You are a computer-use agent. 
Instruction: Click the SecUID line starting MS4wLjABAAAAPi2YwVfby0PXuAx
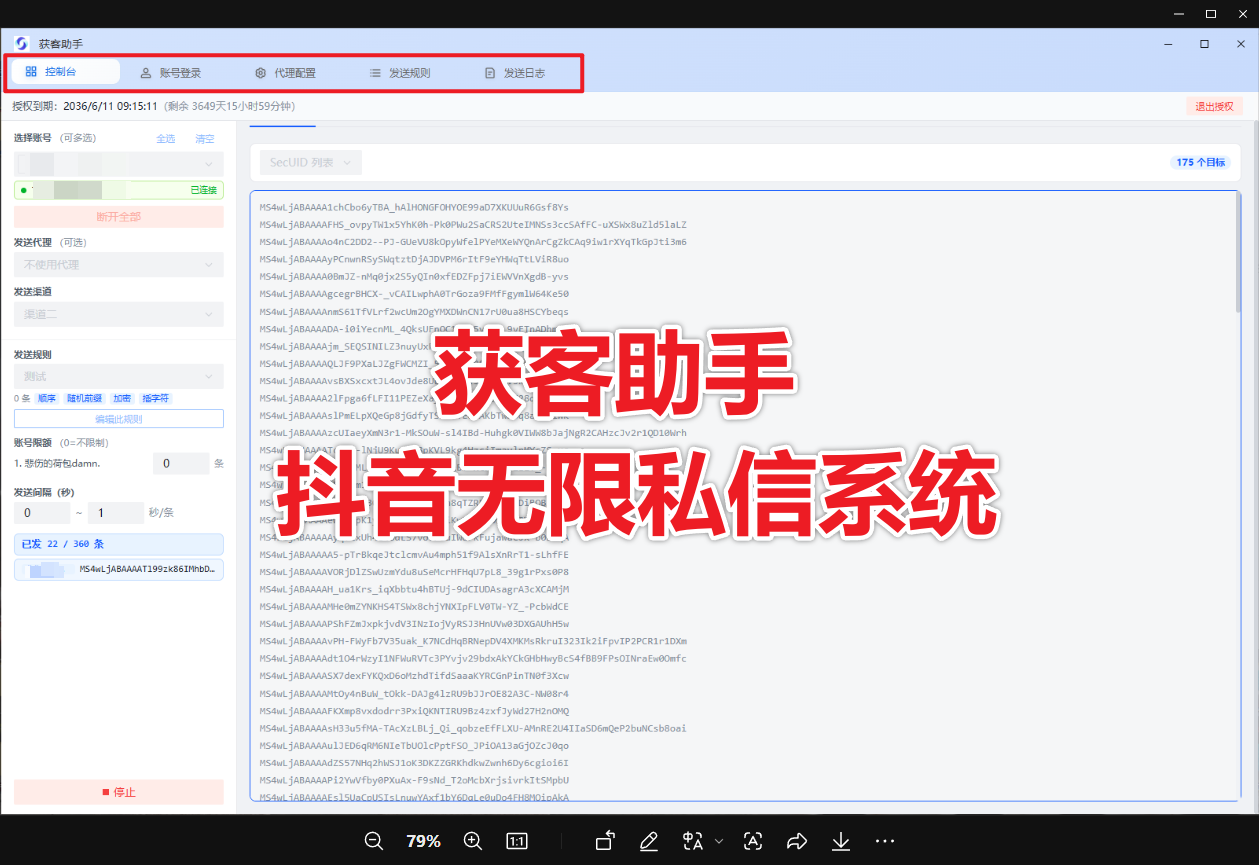point(414,780)
